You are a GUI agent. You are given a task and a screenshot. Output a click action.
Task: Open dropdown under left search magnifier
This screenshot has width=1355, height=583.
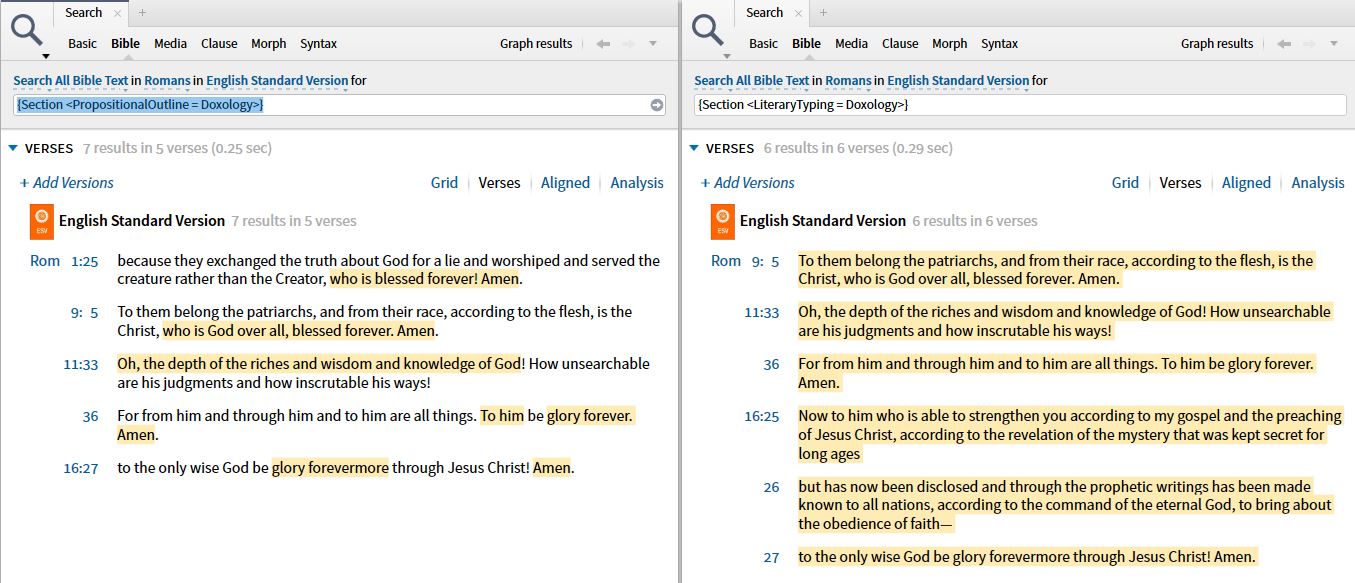pos(45,56)
